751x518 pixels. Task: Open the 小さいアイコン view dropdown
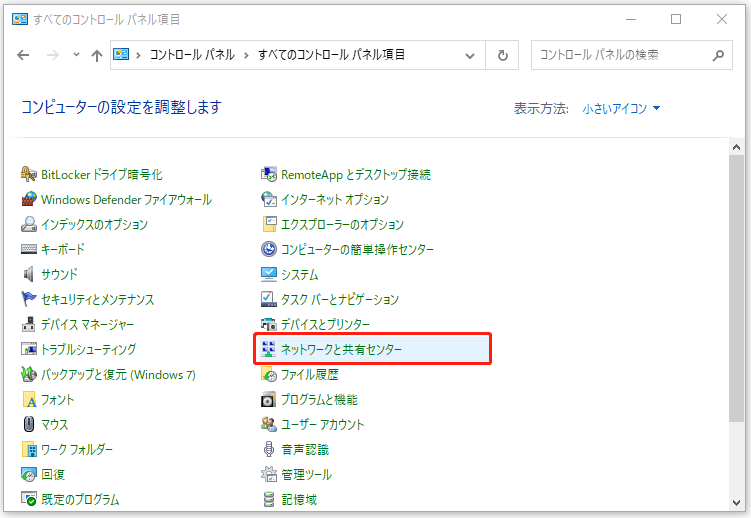coord(621,109)
